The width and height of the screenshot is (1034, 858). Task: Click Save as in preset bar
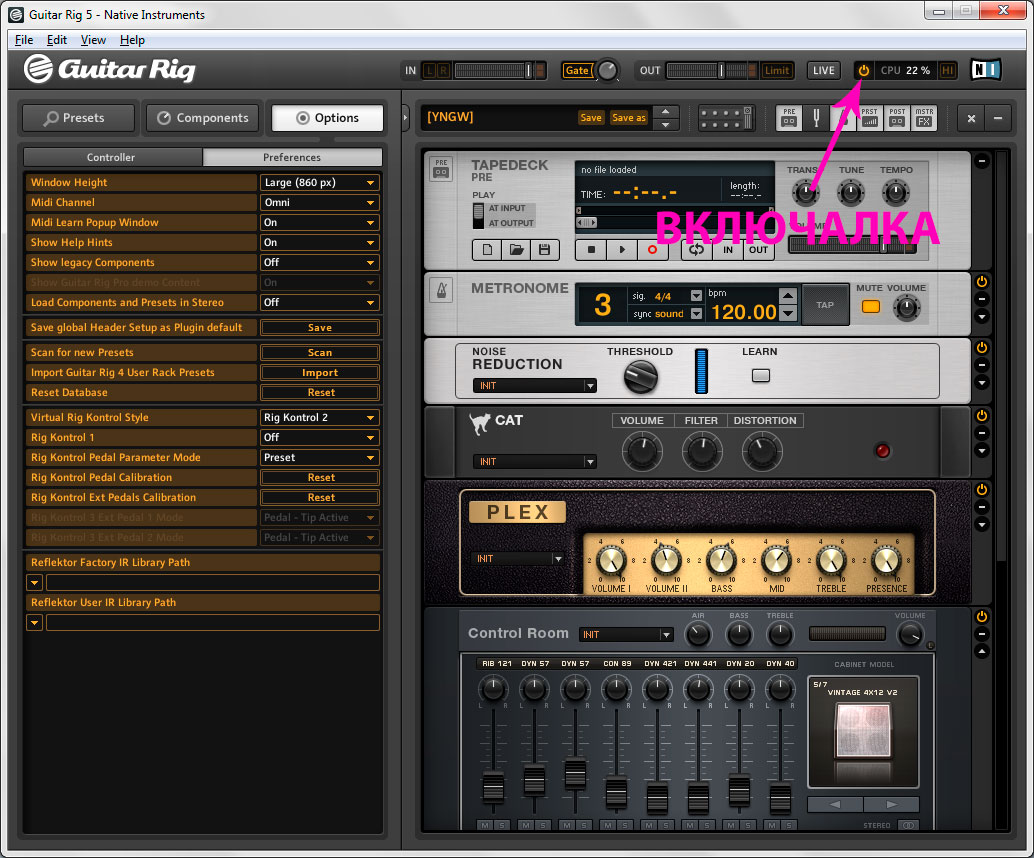click(x=628, y=118)
